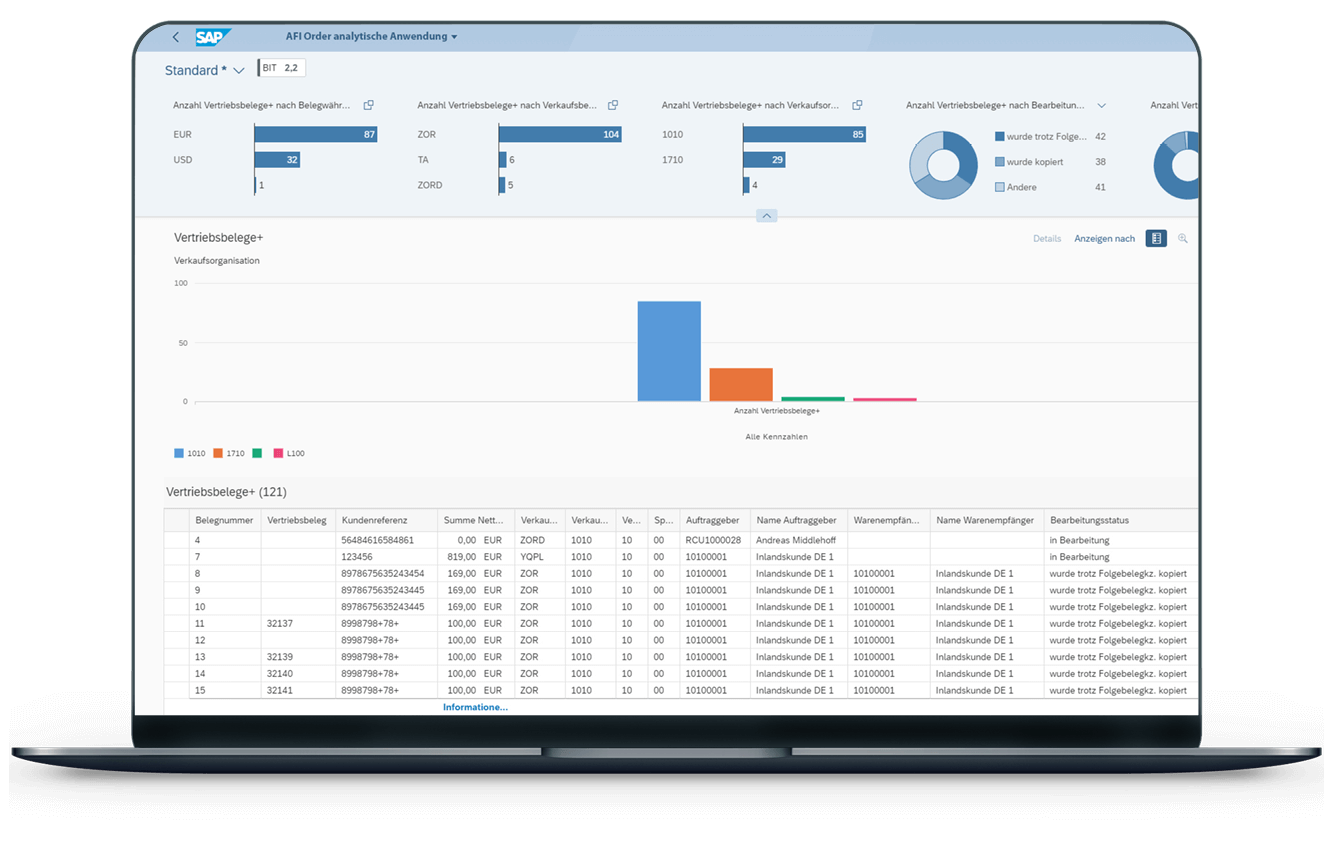The image size is (1333, 844).
Task: Select the row selector for Belegnummer 15
Action: click(x=177, y=691)
